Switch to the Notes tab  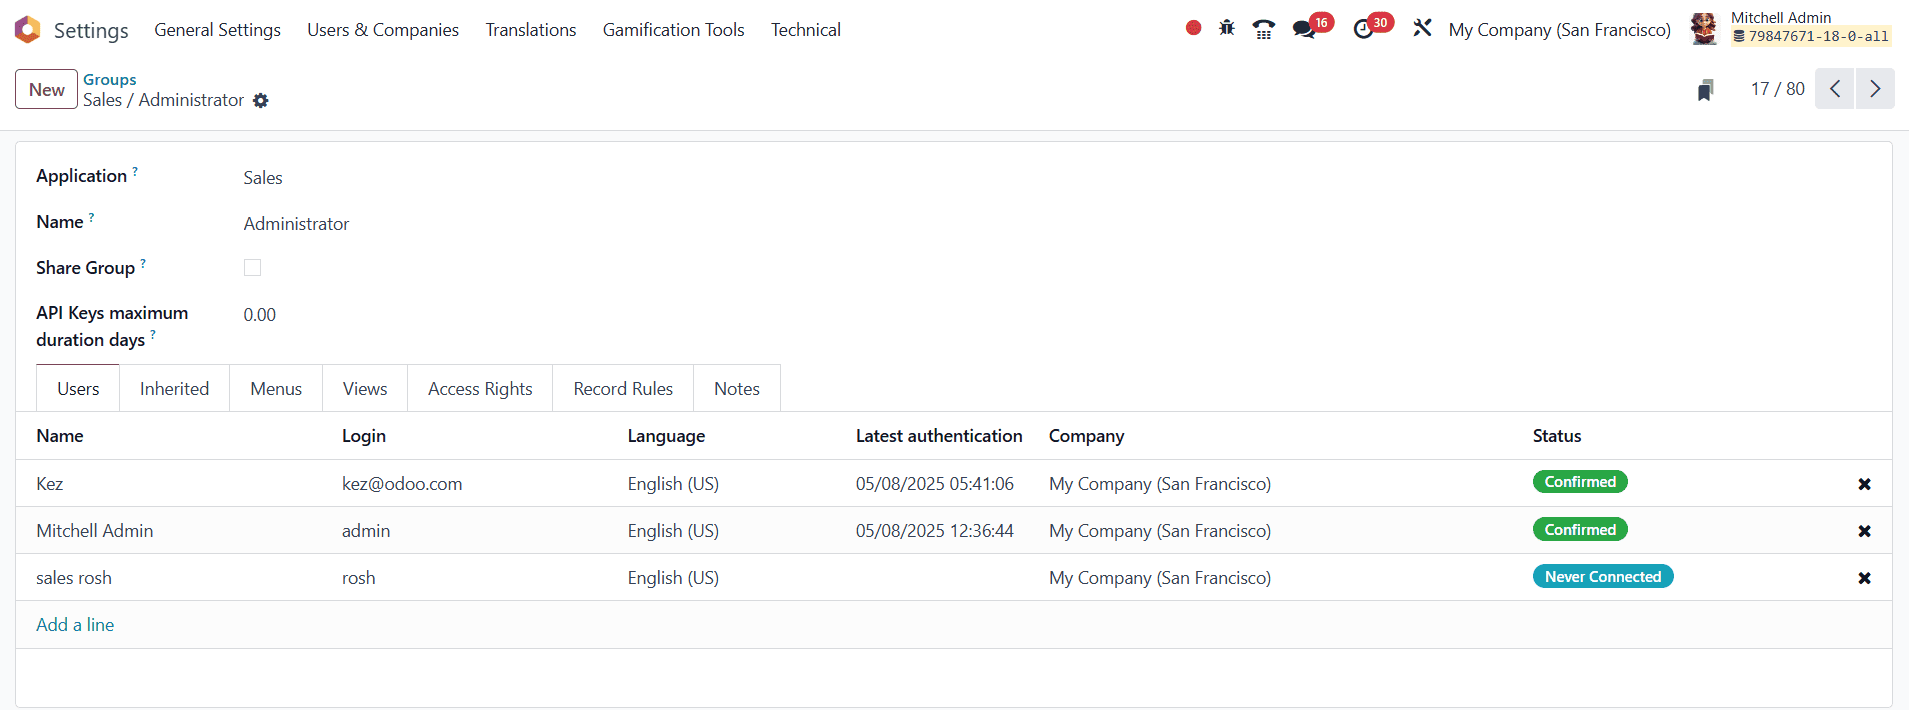coord(737,389)
